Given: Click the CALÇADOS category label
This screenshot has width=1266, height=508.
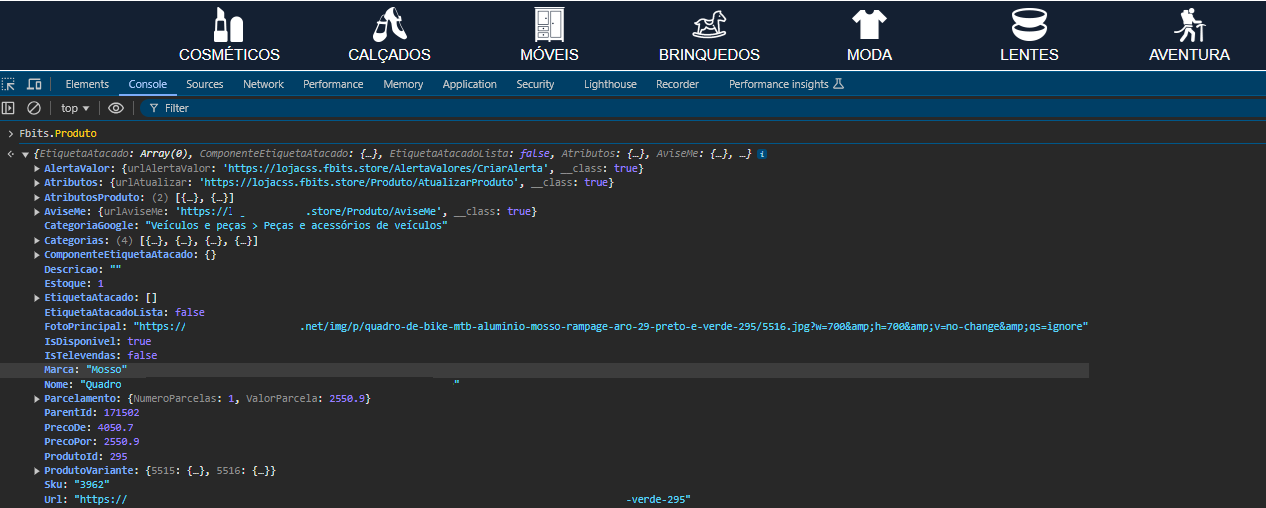Looking at the screenshot, I should click(389, 55).
